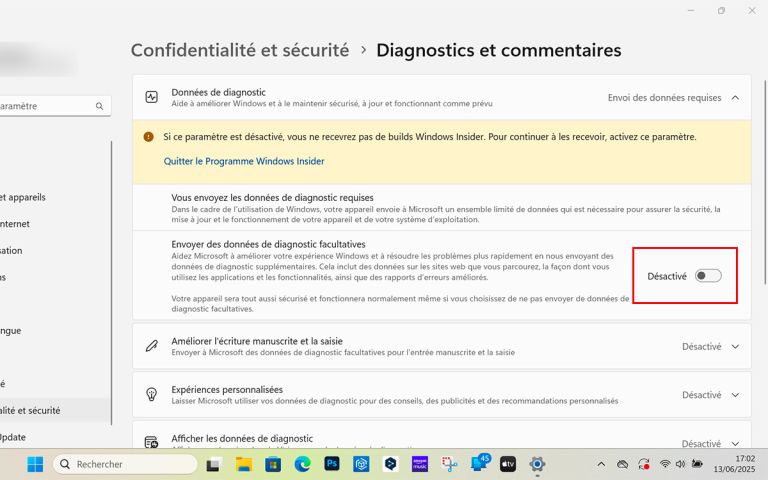Screen dimensions: 768x480
Task: Launch Microsoft Edge from taskbar
Action: click(302, 464)
